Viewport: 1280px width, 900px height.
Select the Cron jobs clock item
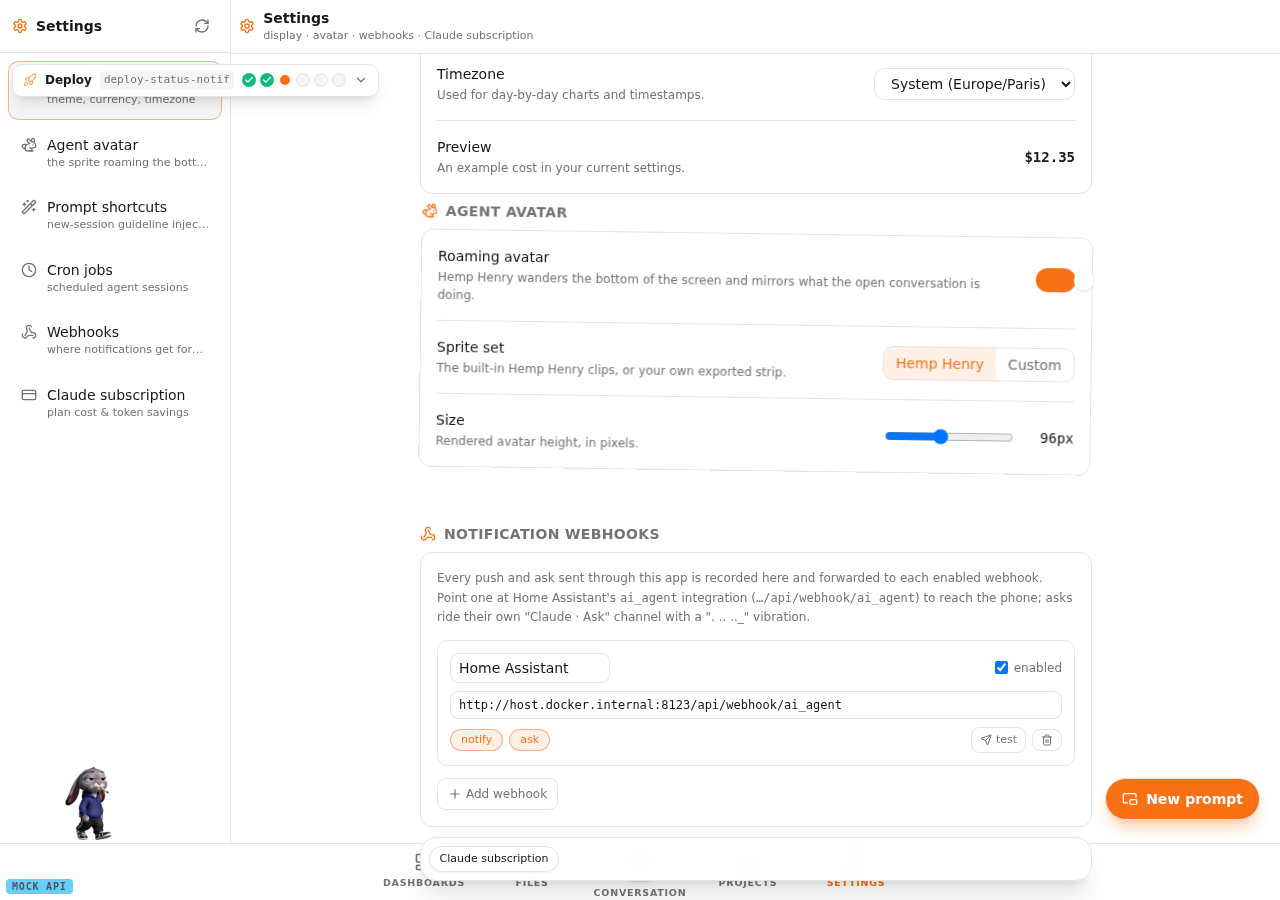115,277
